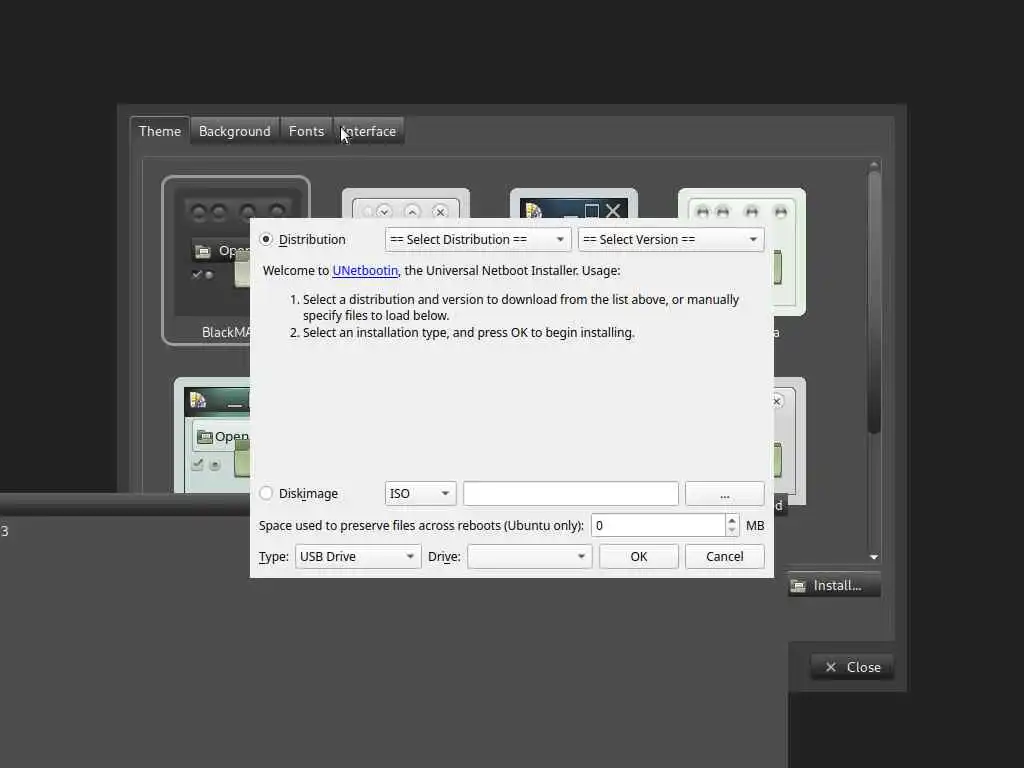Choose the second theme thumbnail in top row

point(406,203)
